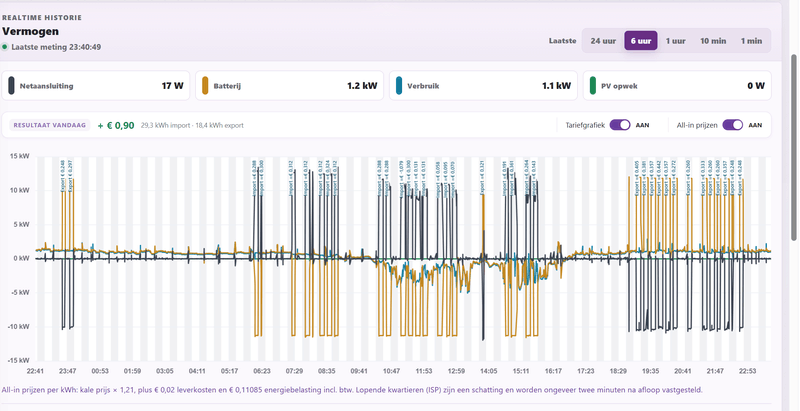Select the 6 uur time range
The image size is (800, 411).
pyautogui.click(x=641, y=41)
